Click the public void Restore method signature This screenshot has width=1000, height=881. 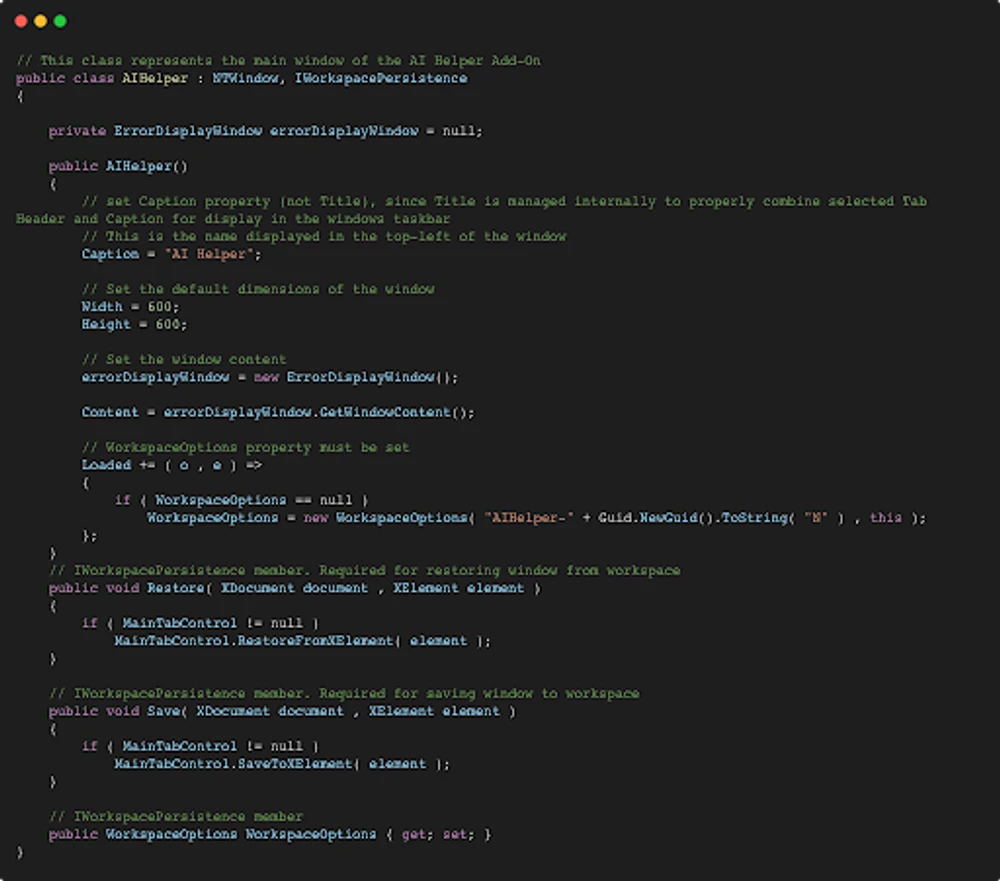click(x=295, y=588)
